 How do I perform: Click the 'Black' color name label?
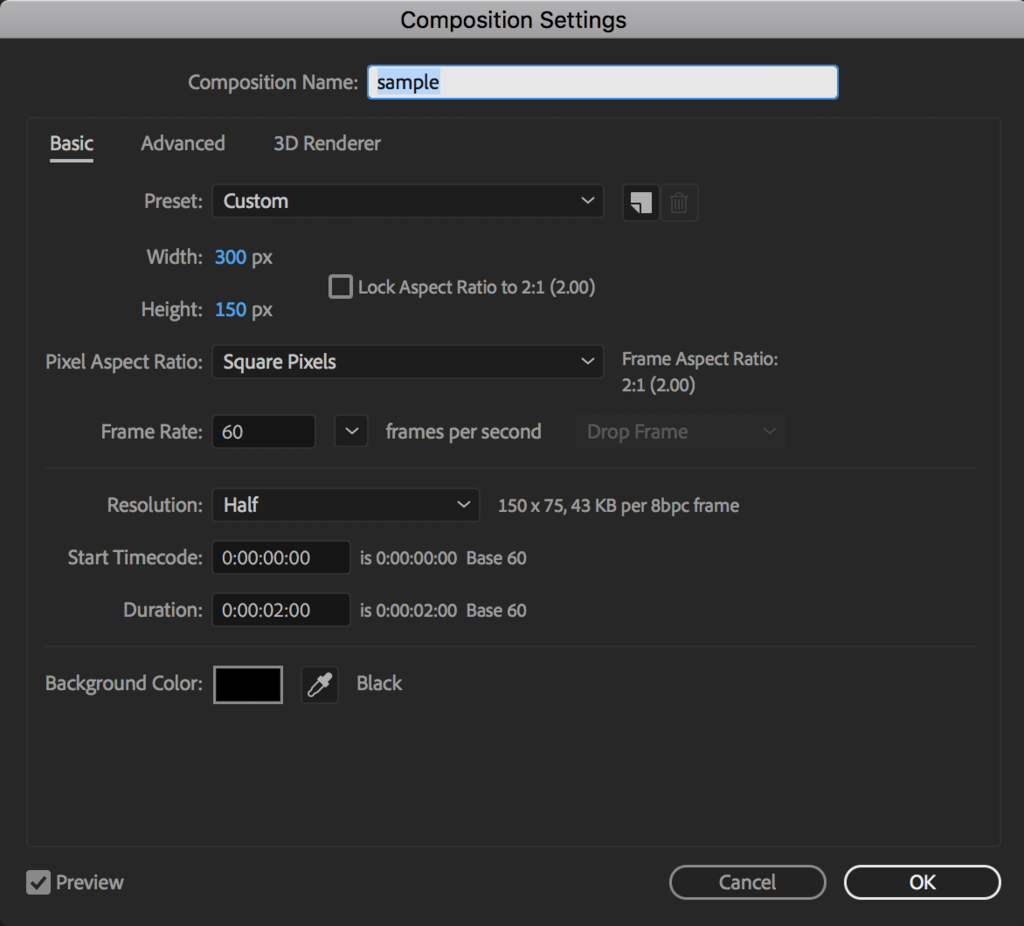point(379,684)
